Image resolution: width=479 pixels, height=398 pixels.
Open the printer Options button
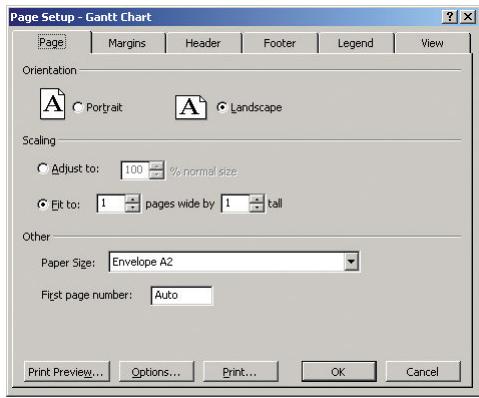click(156, 372)
